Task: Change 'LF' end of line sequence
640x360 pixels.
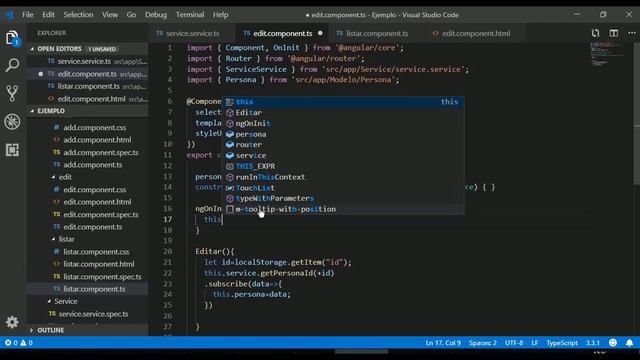Action: coord(535,342)
